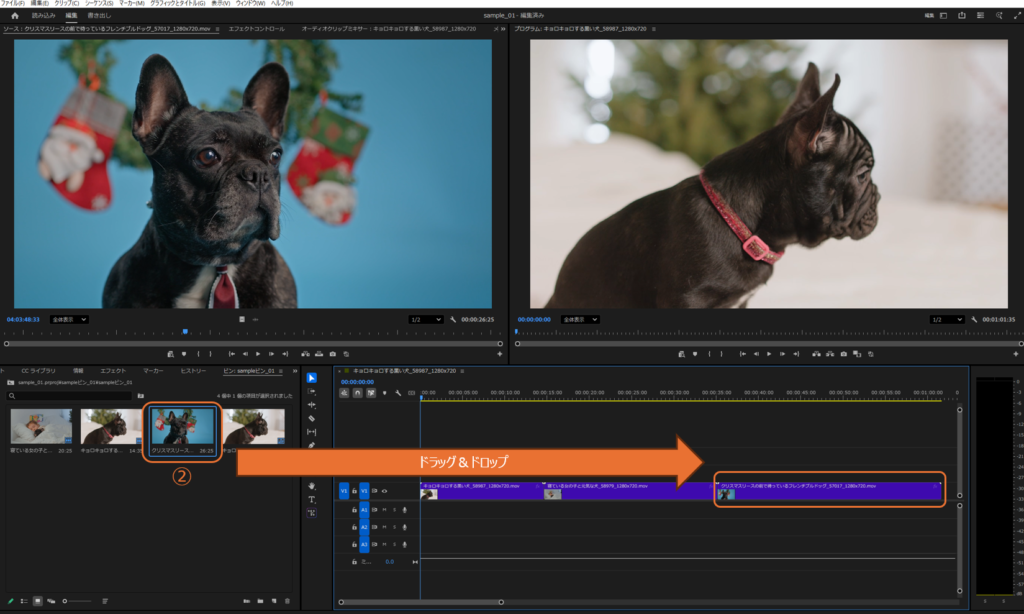Click the Home icon at top left
Screen dimensions: 1024x614
14,16
